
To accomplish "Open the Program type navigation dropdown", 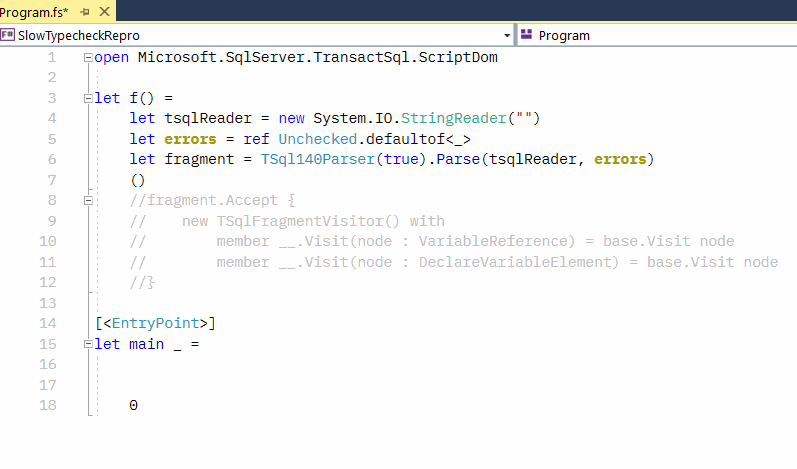I will 657,36.
